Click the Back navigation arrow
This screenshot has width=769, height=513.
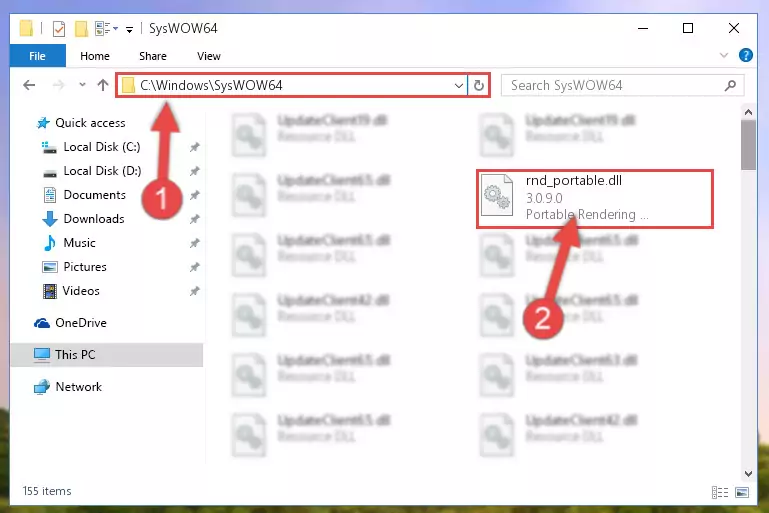[x=29, y=85]
